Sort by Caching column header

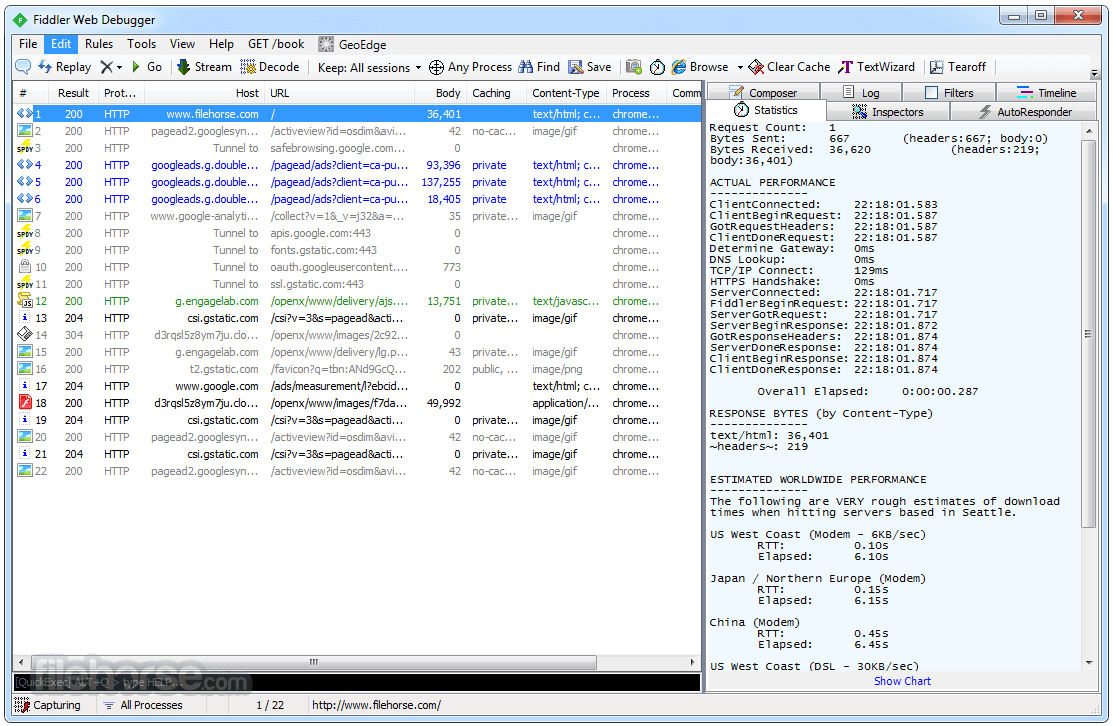[497, 93]
